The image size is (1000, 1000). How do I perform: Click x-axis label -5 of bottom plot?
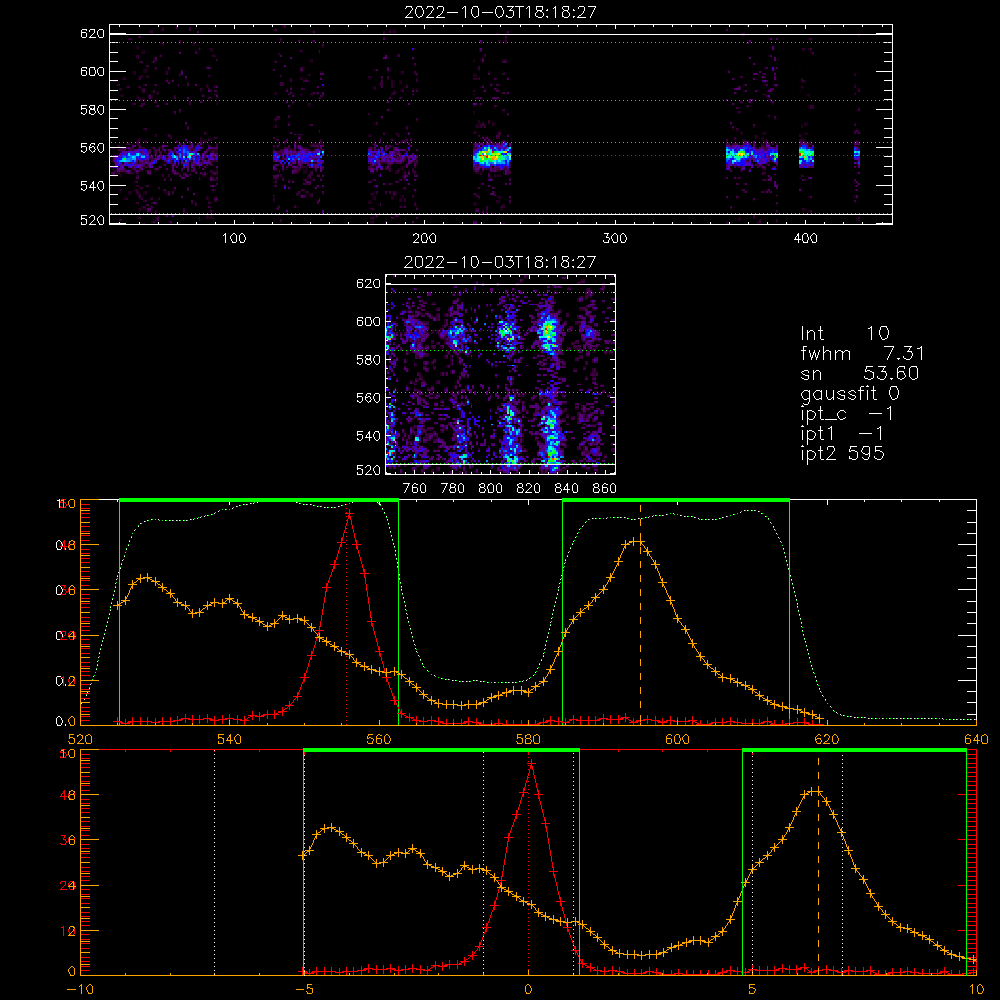pyautogui.click(x=304, y=989)
